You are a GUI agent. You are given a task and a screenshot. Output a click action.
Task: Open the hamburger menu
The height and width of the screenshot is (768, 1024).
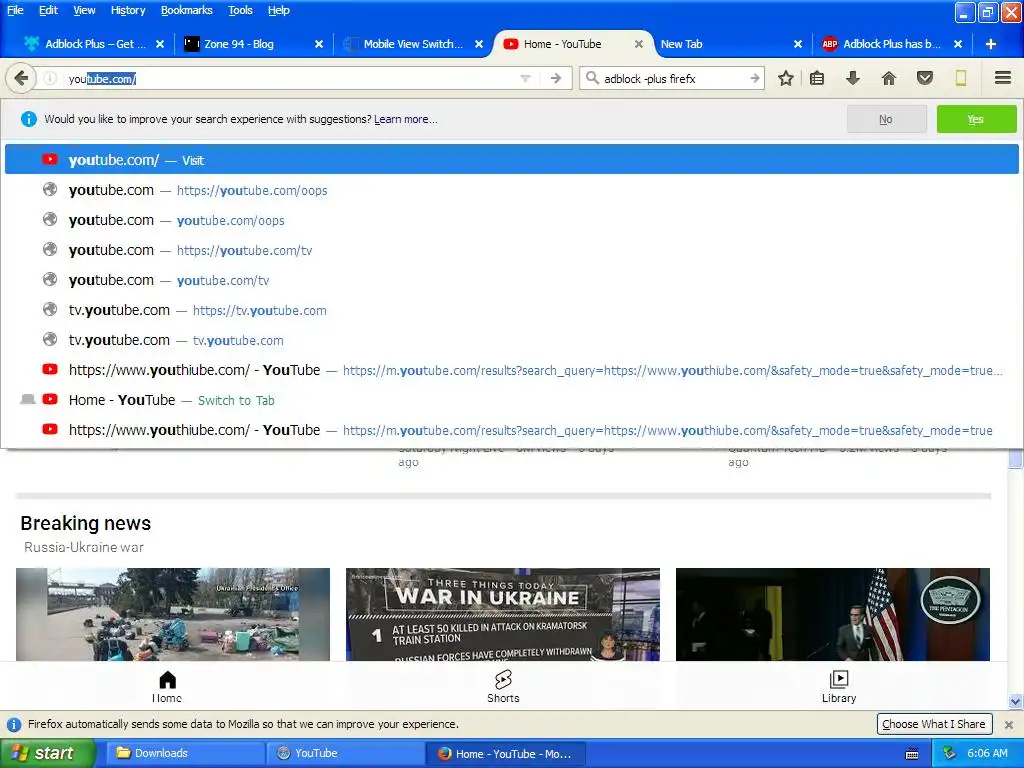(x=1003, y=78)
